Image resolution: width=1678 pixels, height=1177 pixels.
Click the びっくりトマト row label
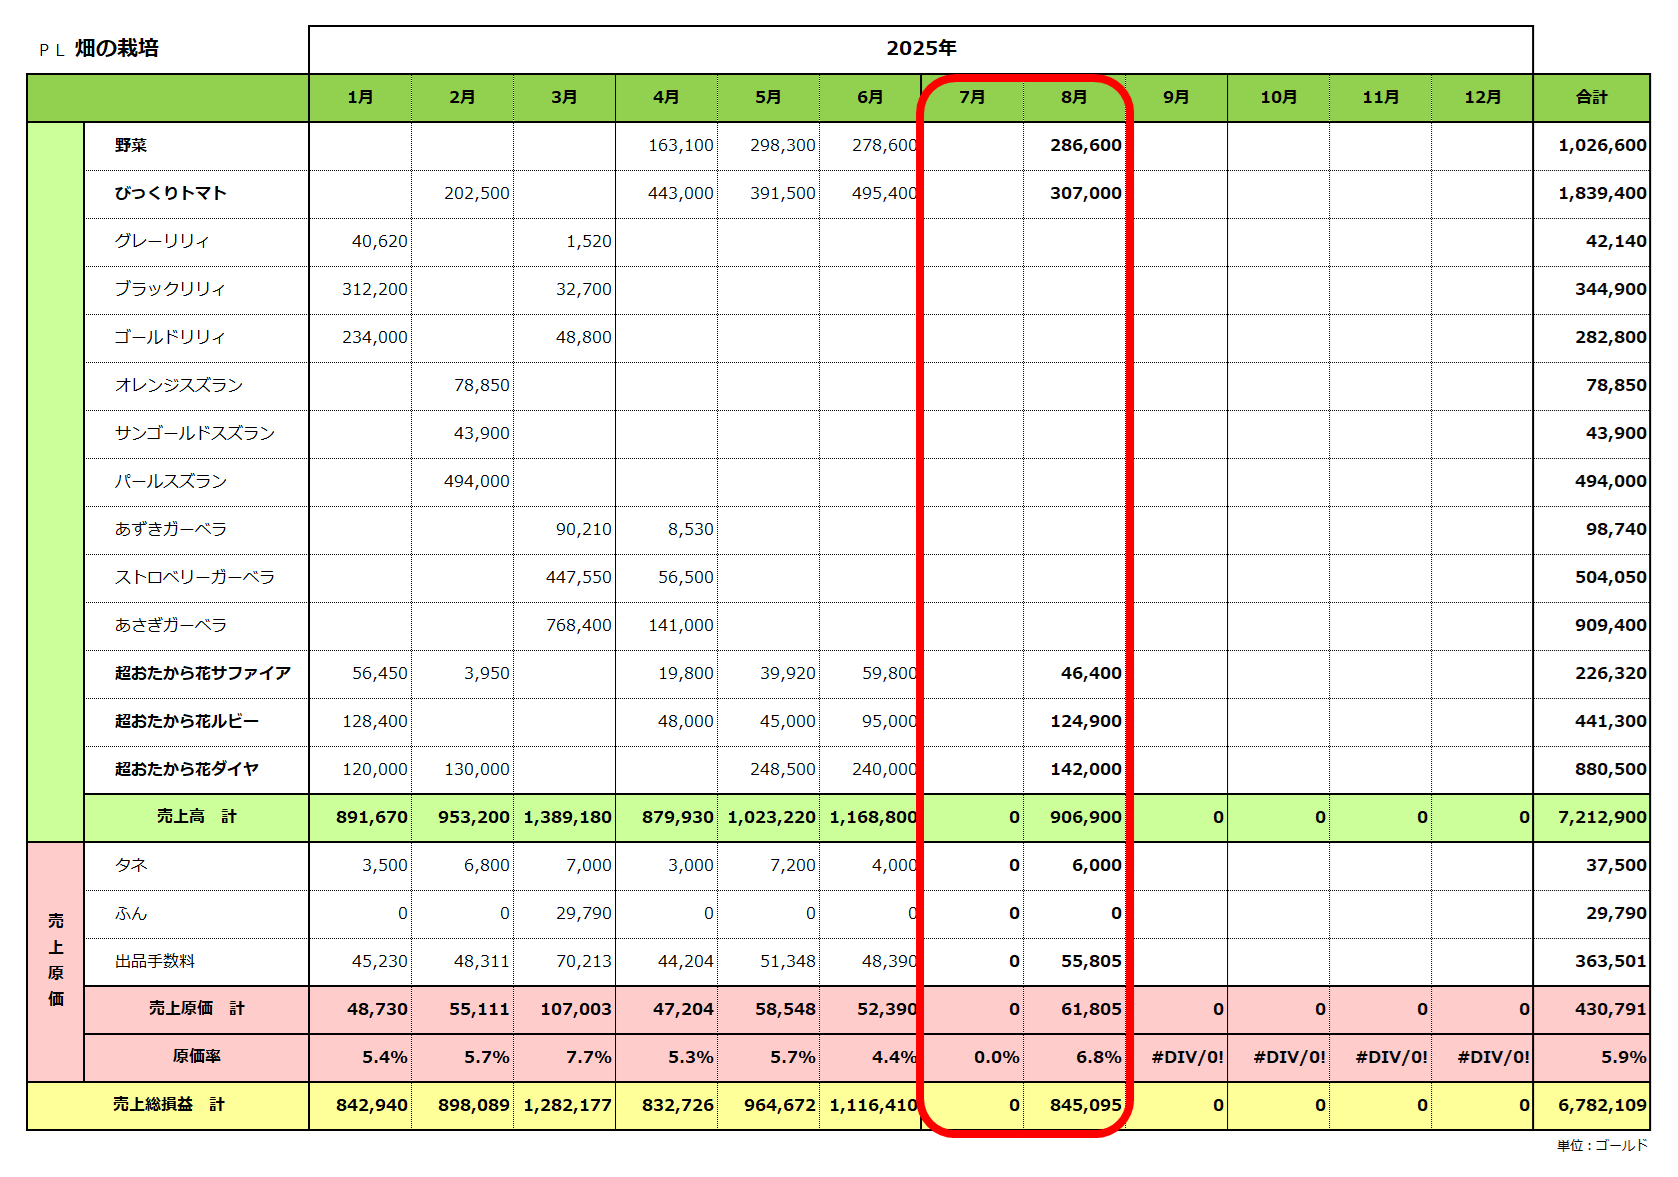(170, 193)
